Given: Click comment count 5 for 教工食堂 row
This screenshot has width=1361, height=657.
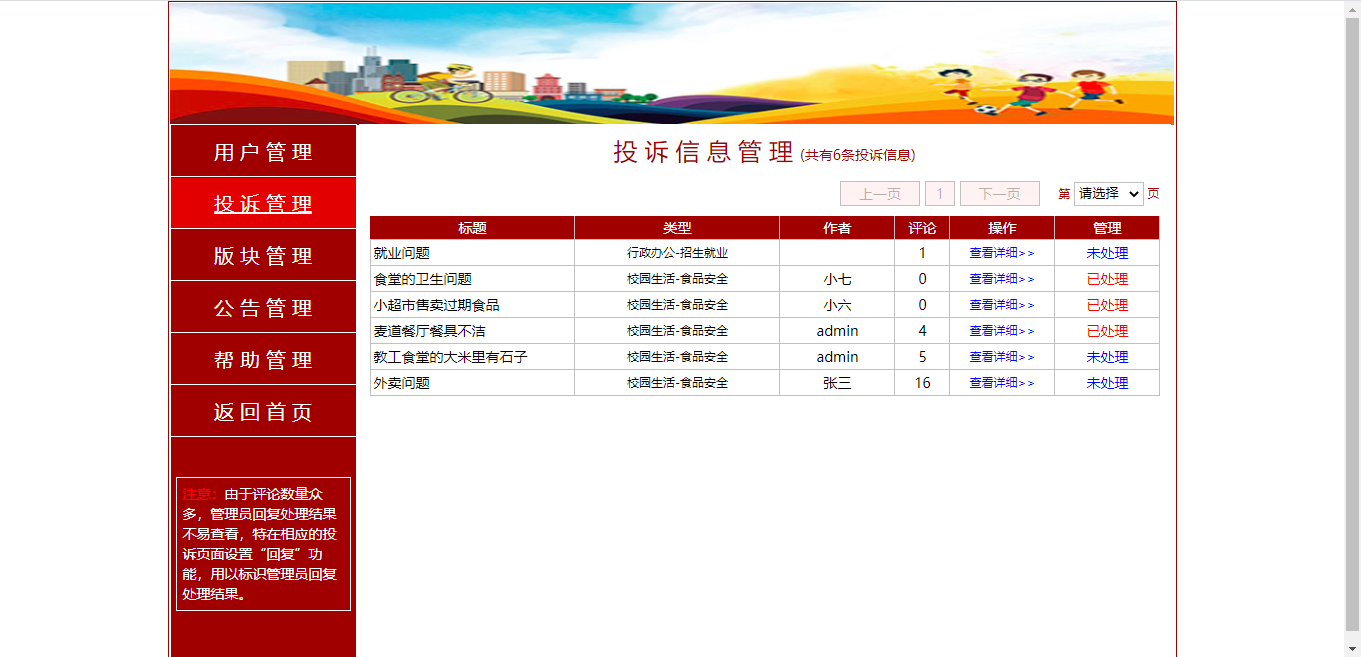Looking at the screenshot, I should click(x=922, y=357).
